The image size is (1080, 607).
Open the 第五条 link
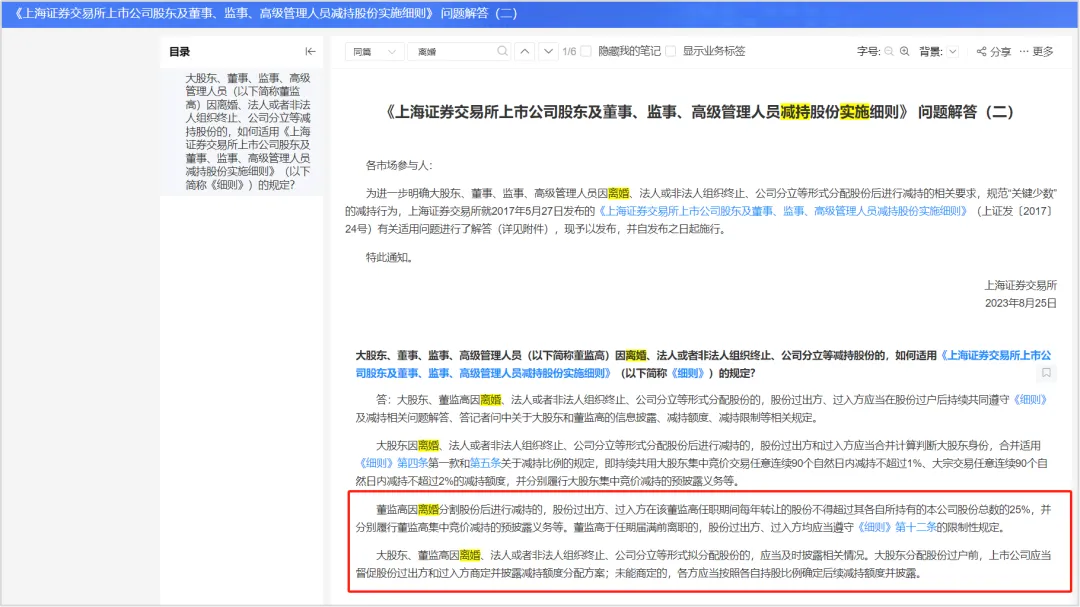(485, 463)
